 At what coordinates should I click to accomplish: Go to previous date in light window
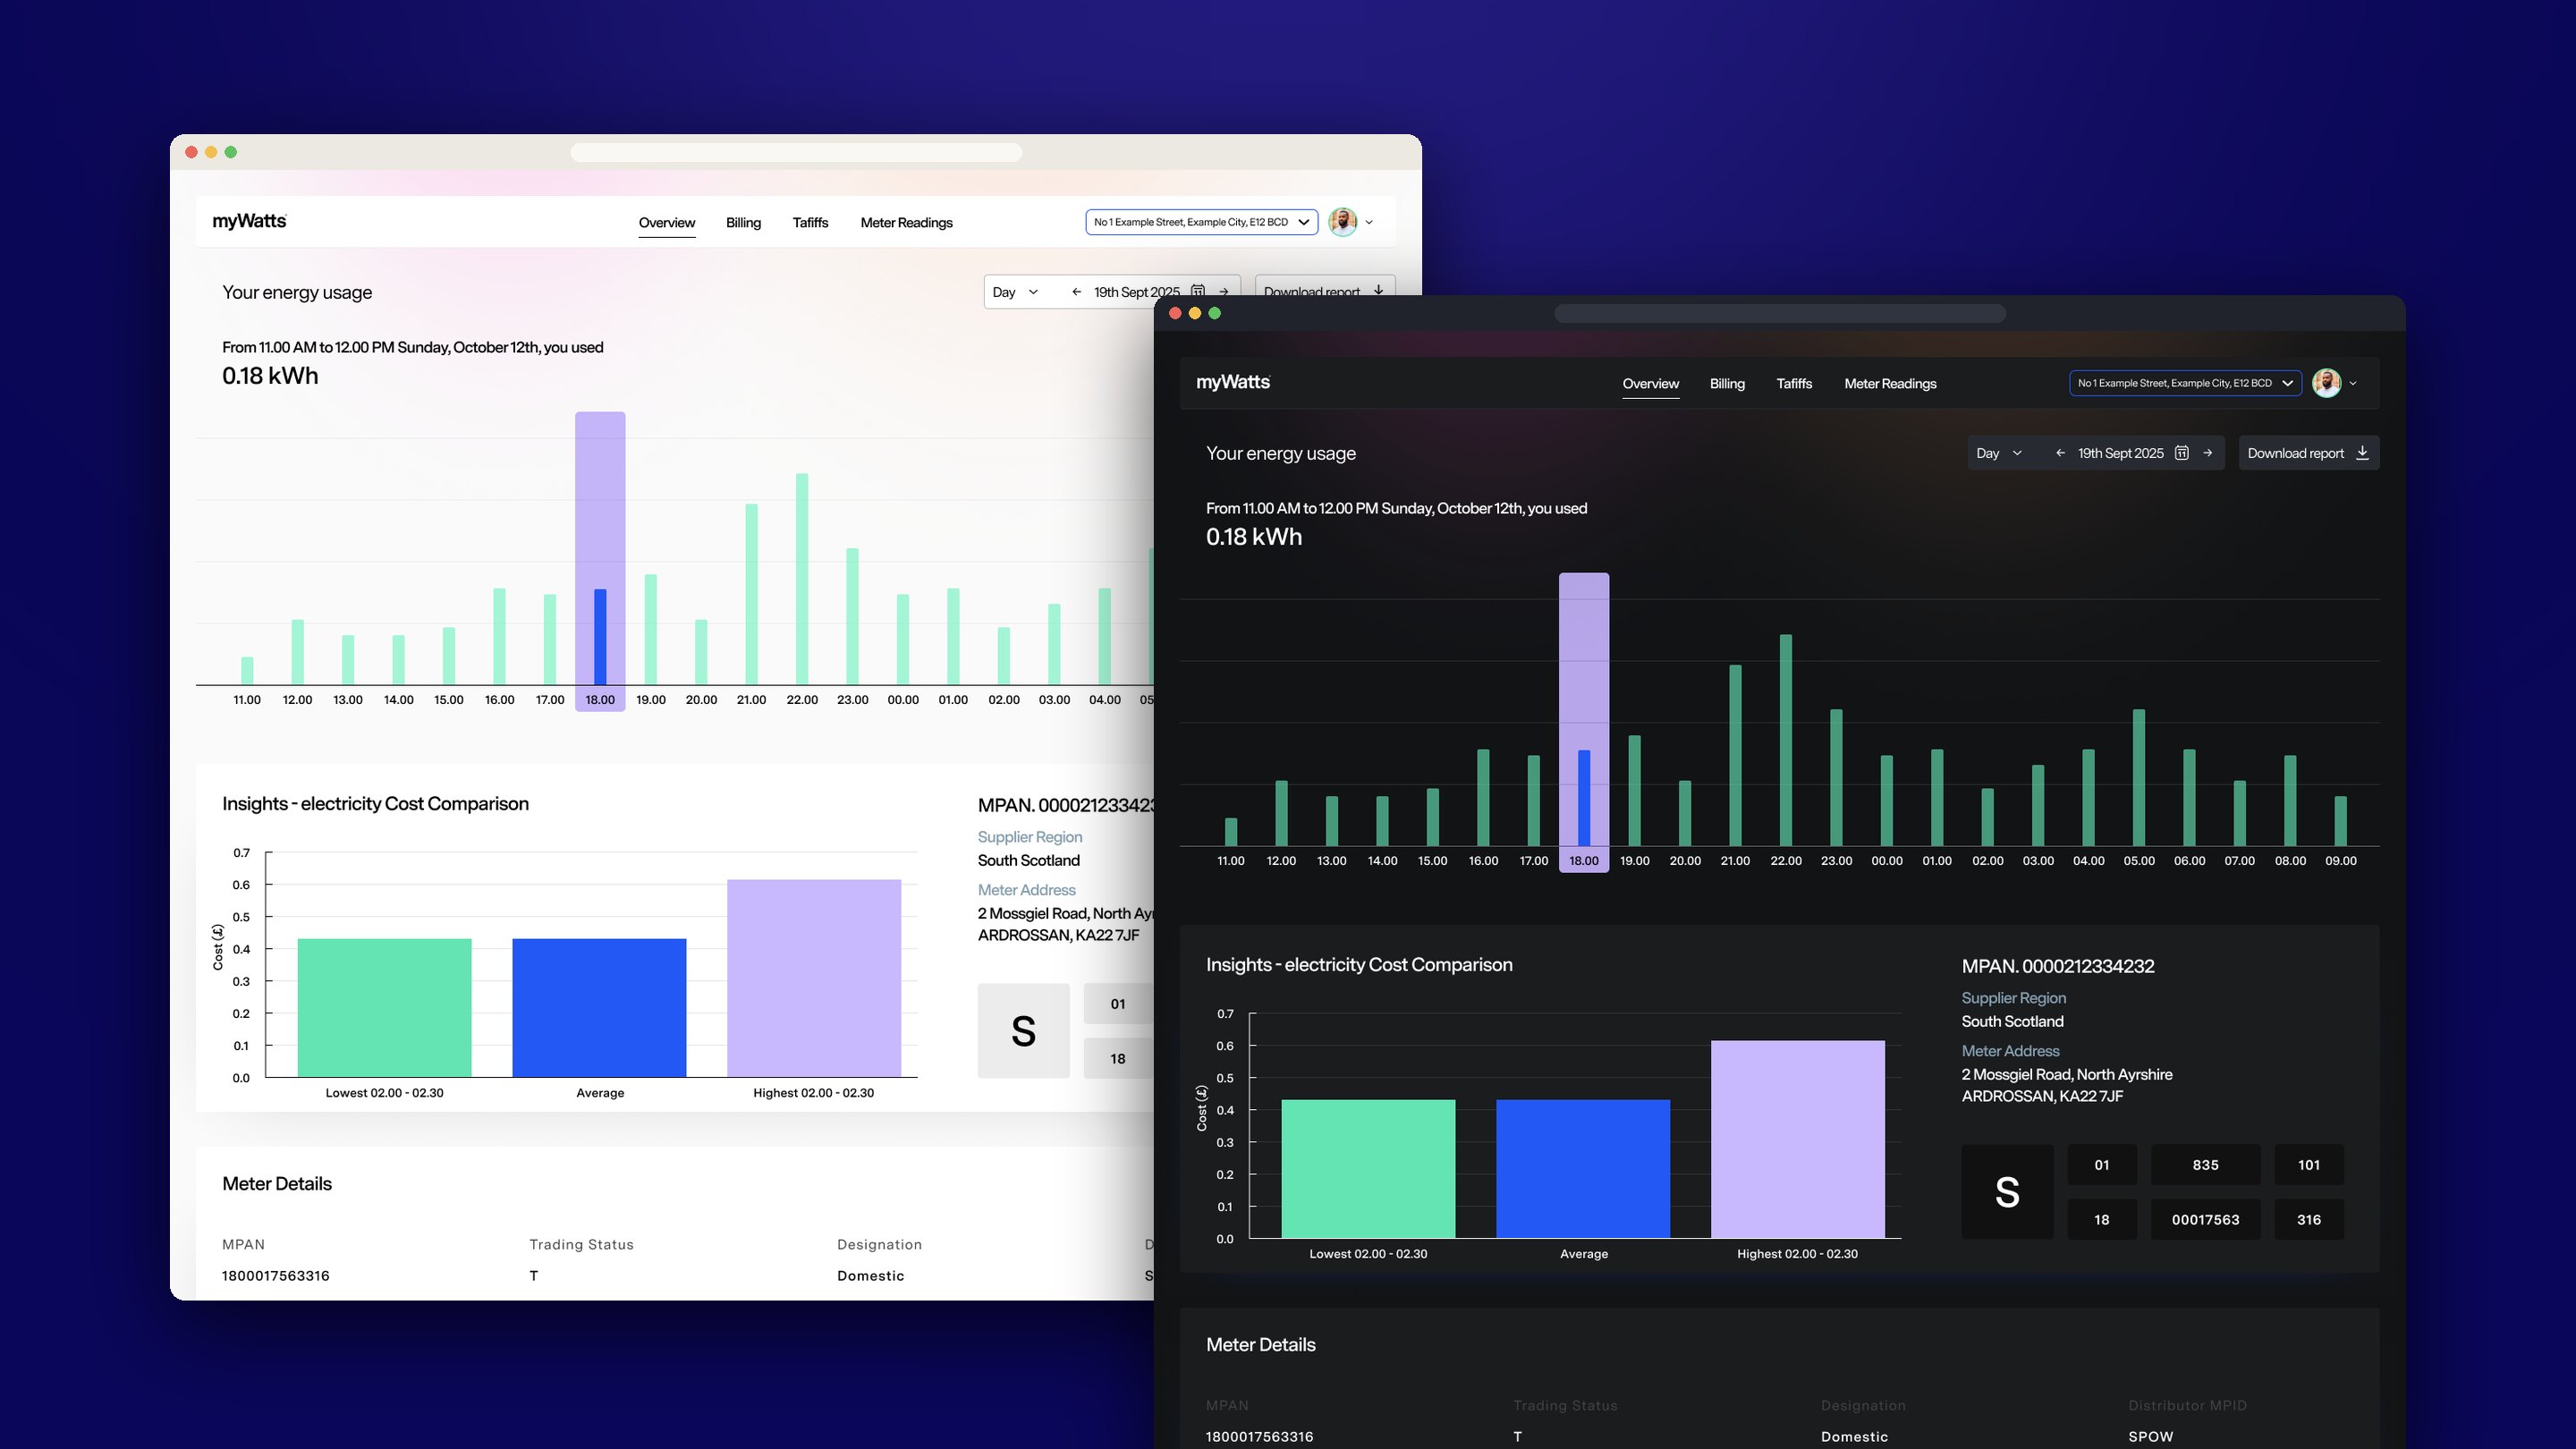1076,292
